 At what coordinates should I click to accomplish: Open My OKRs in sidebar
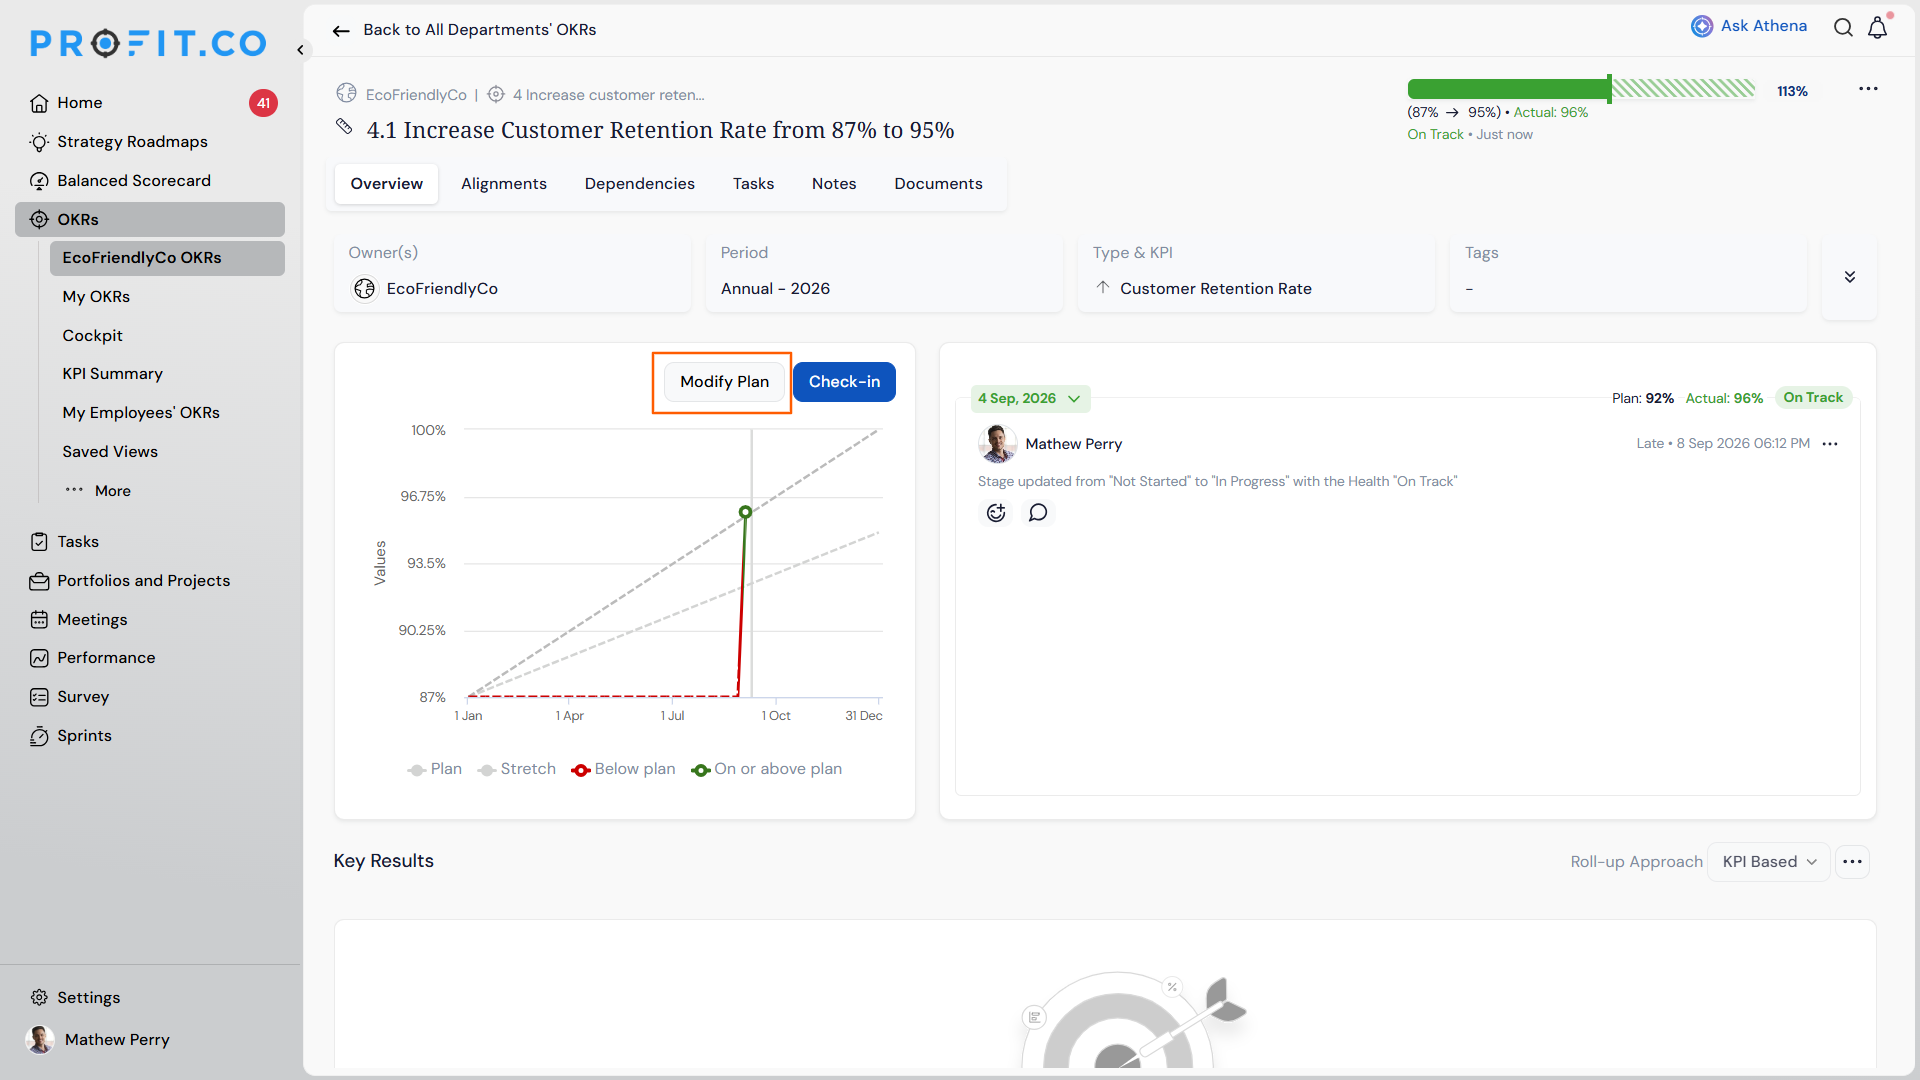(96, 297)
